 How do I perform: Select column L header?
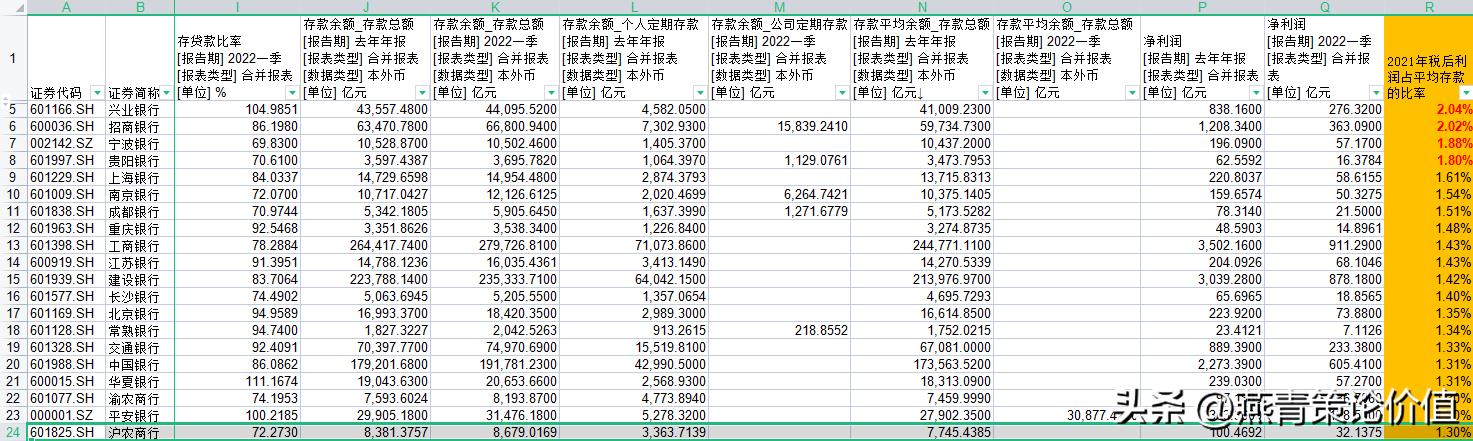pos(633,7)
